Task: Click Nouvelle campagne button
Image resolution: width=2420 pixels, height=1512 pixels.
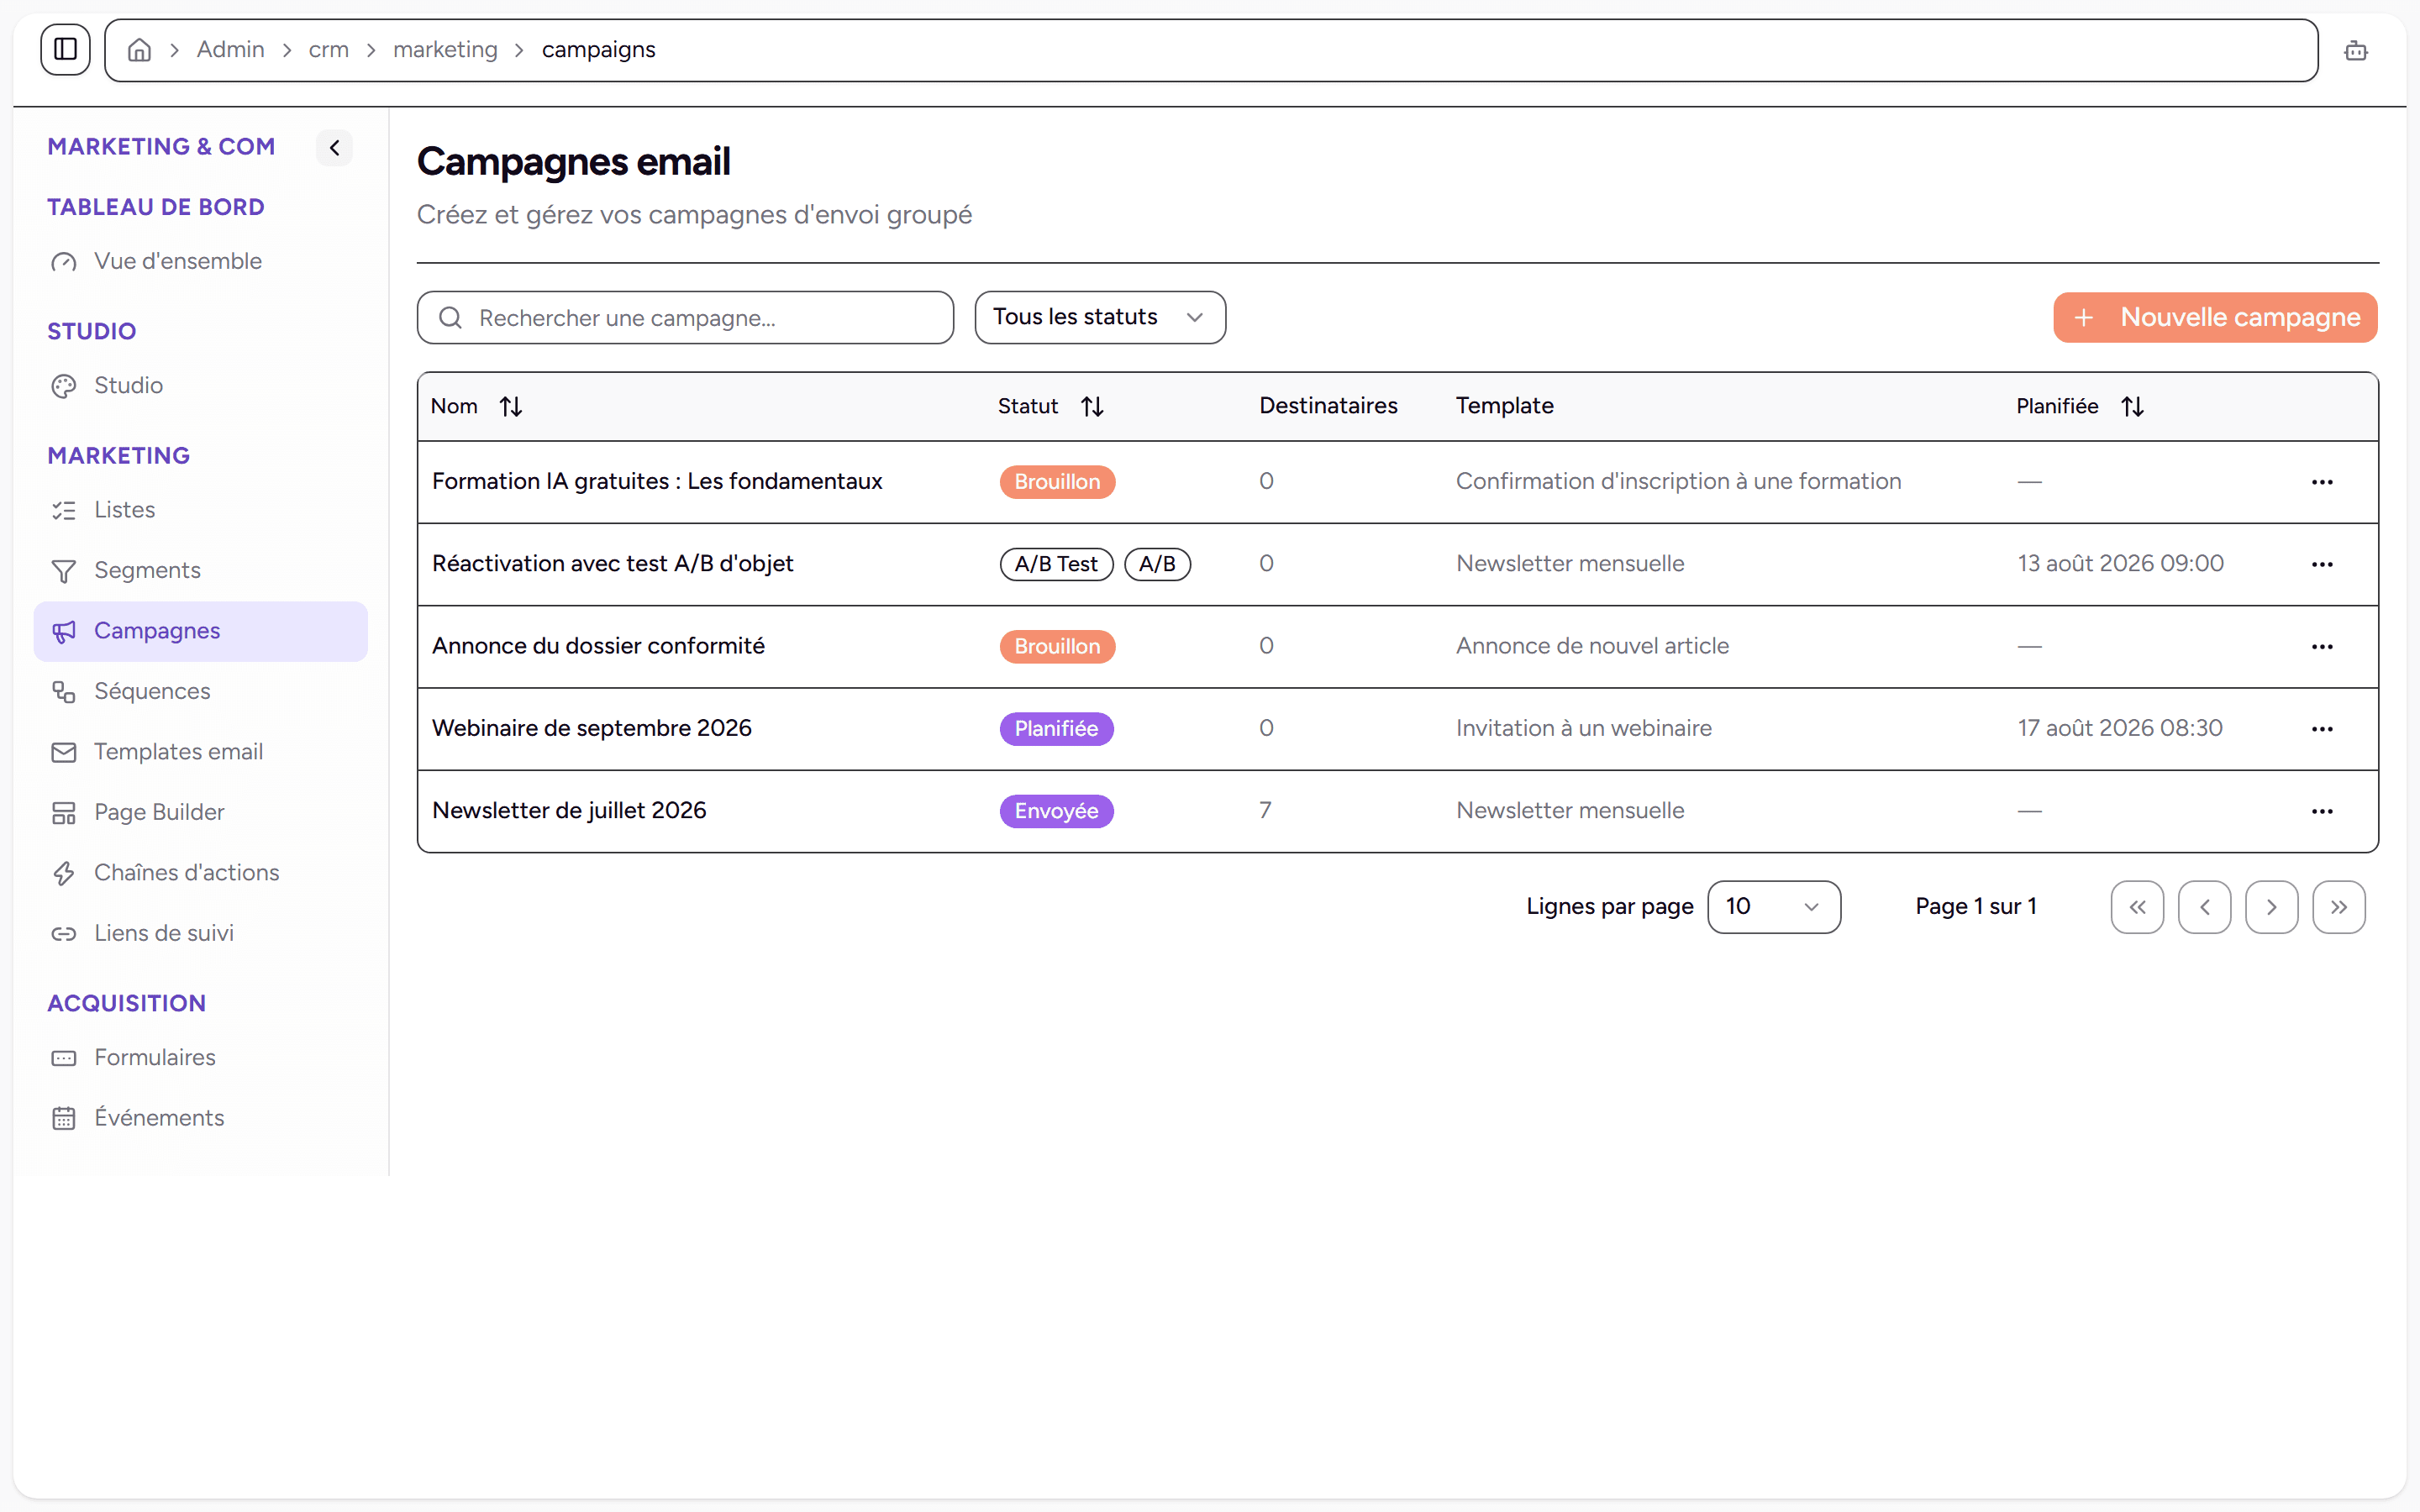Action: point(2215,318)
